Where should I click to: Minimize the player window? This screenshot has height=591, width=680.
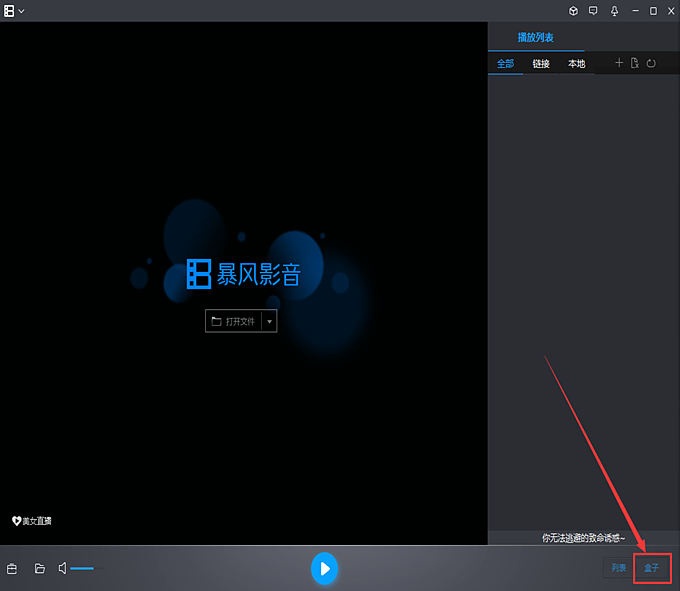click(x=635, y=11)
